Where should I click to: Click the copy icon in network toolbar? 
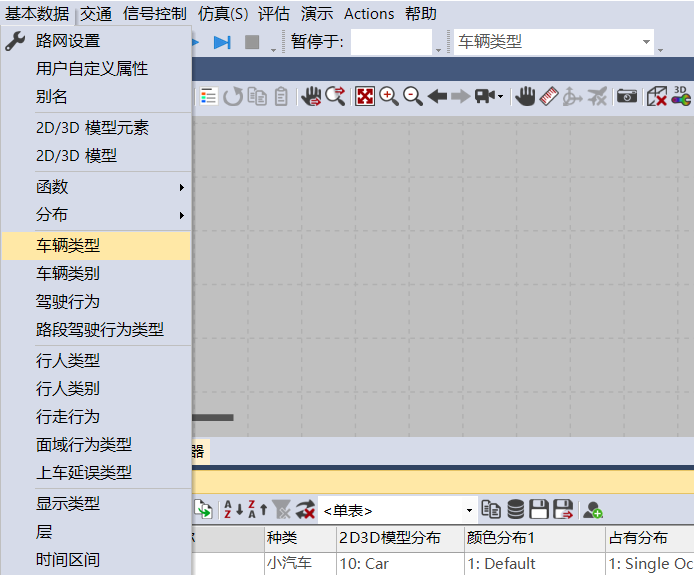click(x=257, y=96)
